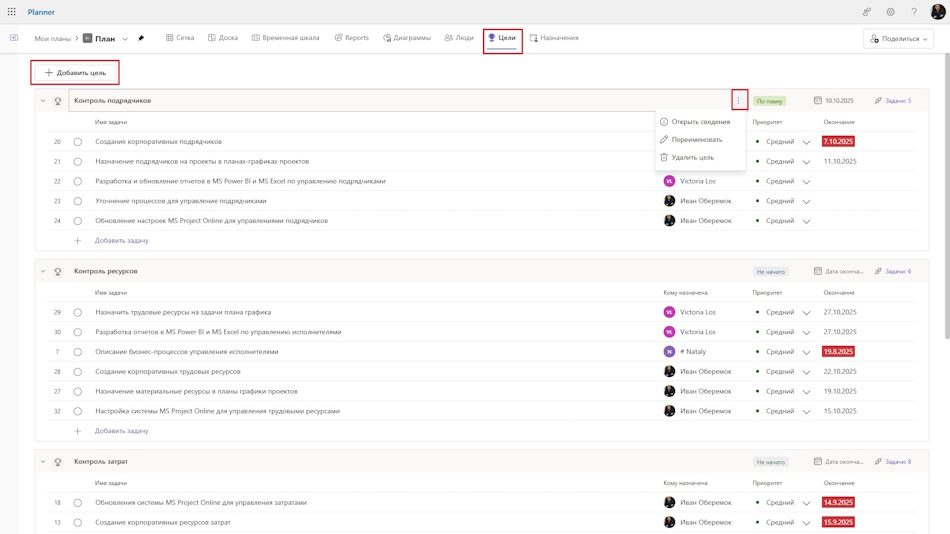The height and width of the screenshot is (534, 950).
Task: Open the Диаграммы tab
Action: click(407, 38)
